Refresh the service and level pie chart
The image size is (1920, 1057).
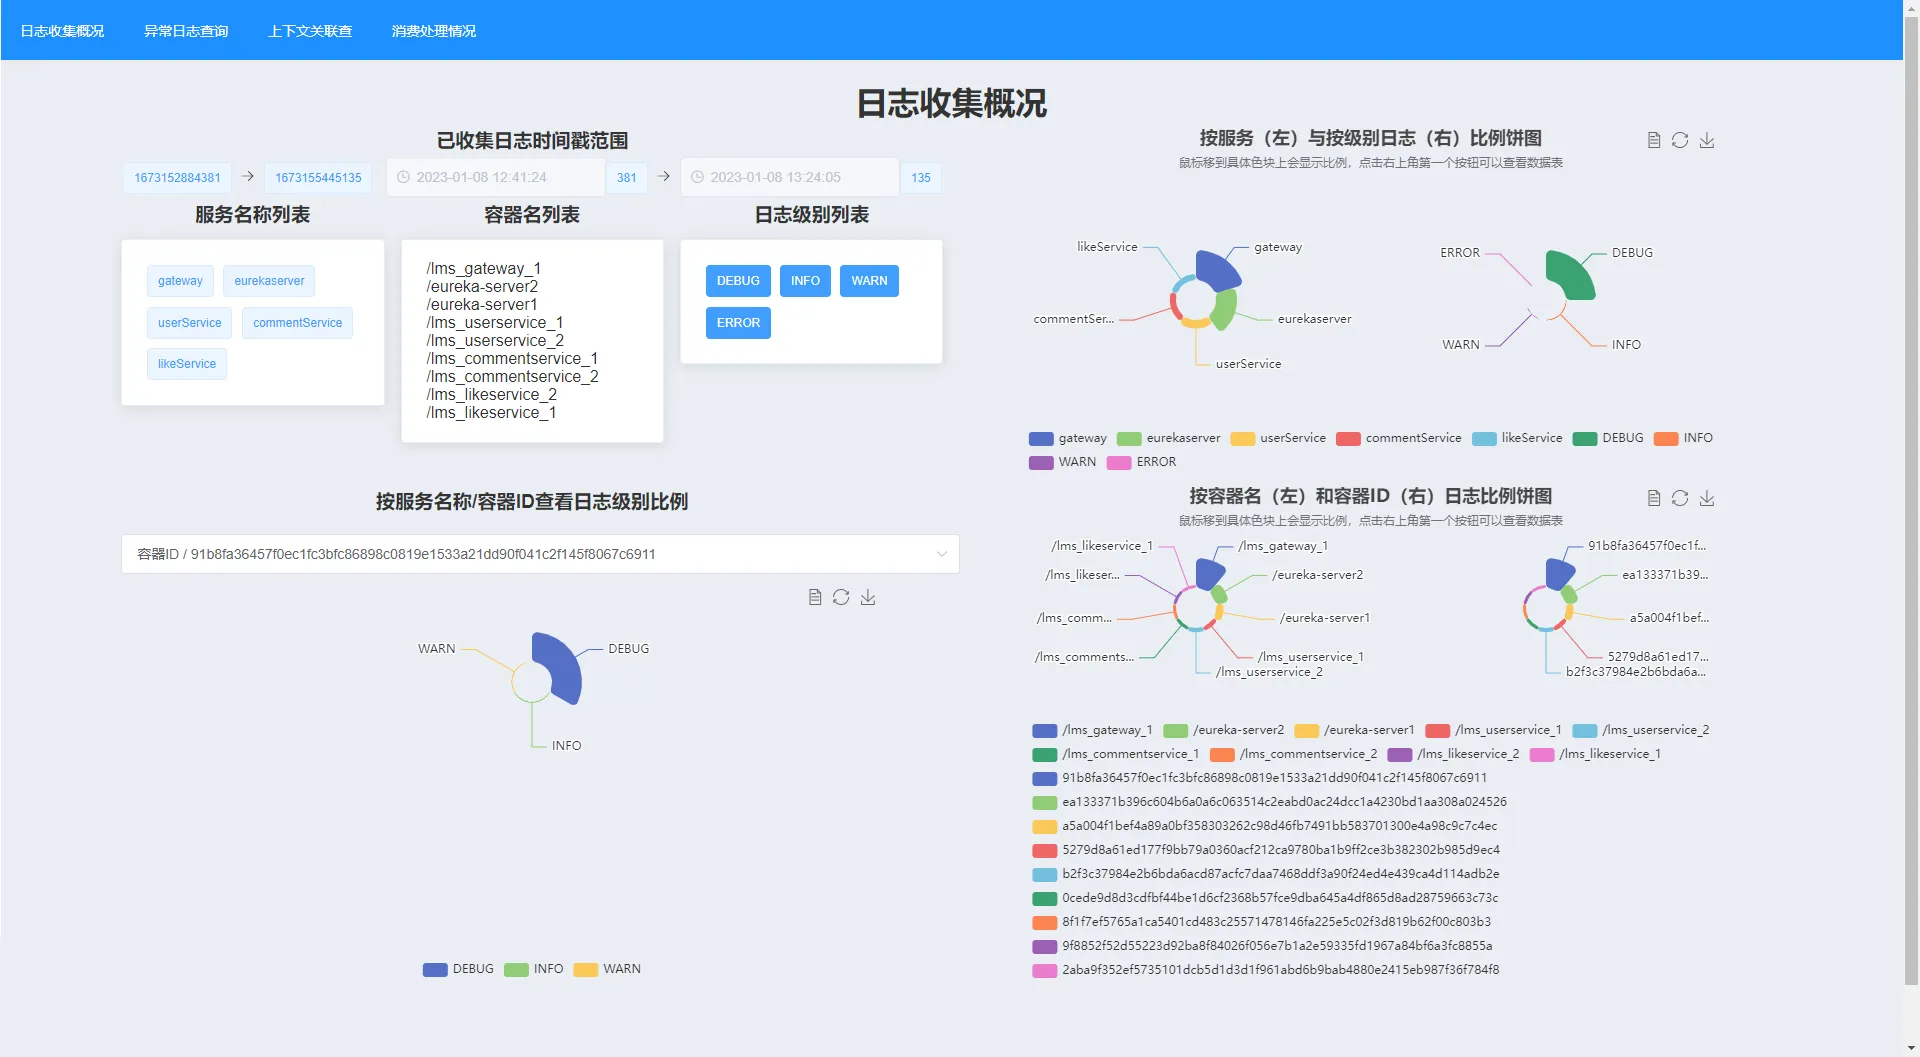1680,141
